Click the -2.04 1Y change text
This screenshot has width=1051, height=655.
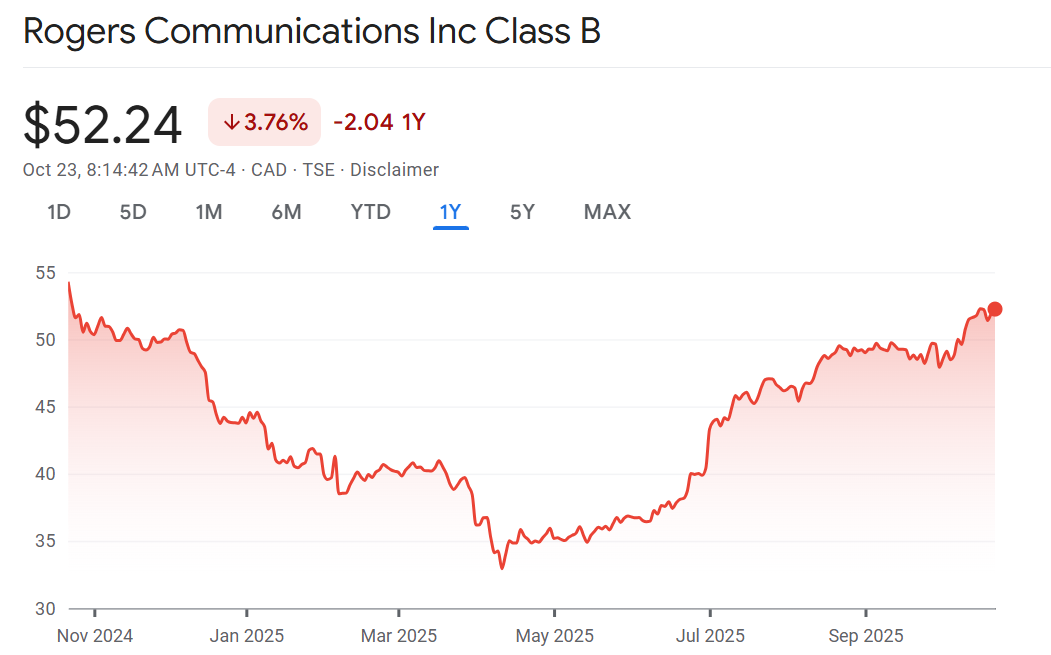(379, 123)
